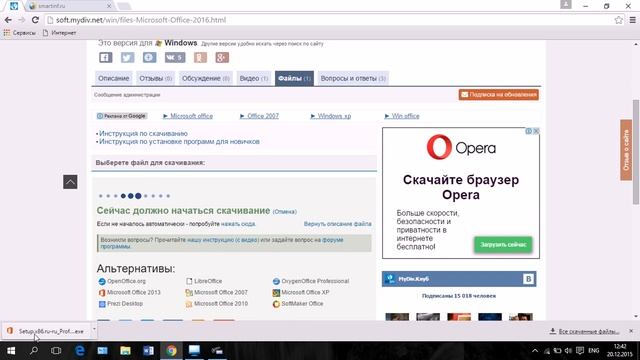Click Отмена download link

coord(284,212)
